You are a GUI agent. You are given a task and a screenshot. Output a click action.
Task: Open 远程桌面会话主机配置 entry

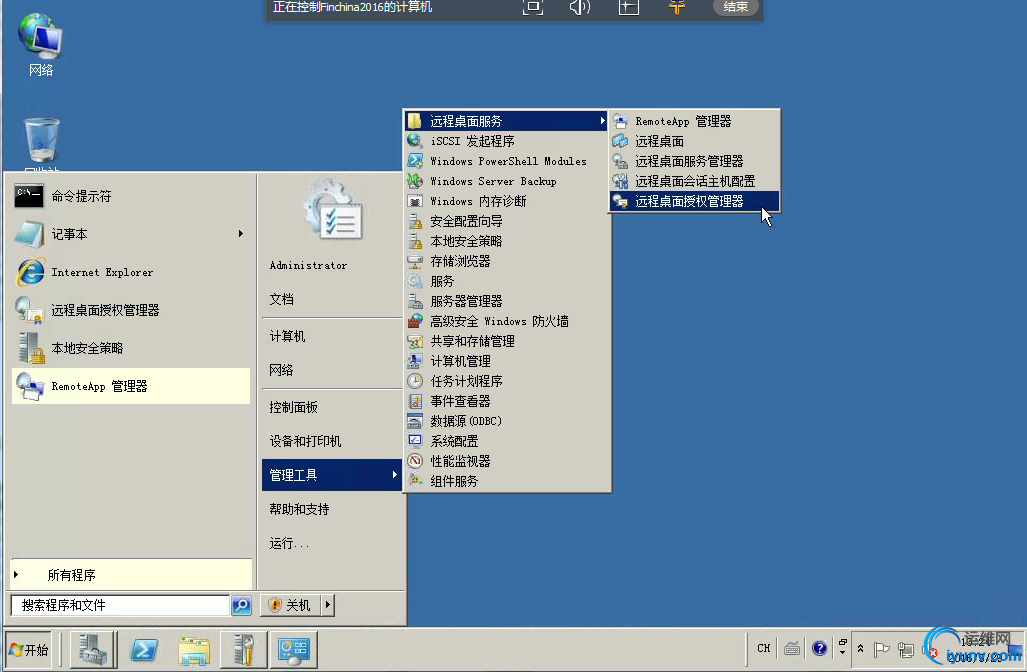pos(694,181)
